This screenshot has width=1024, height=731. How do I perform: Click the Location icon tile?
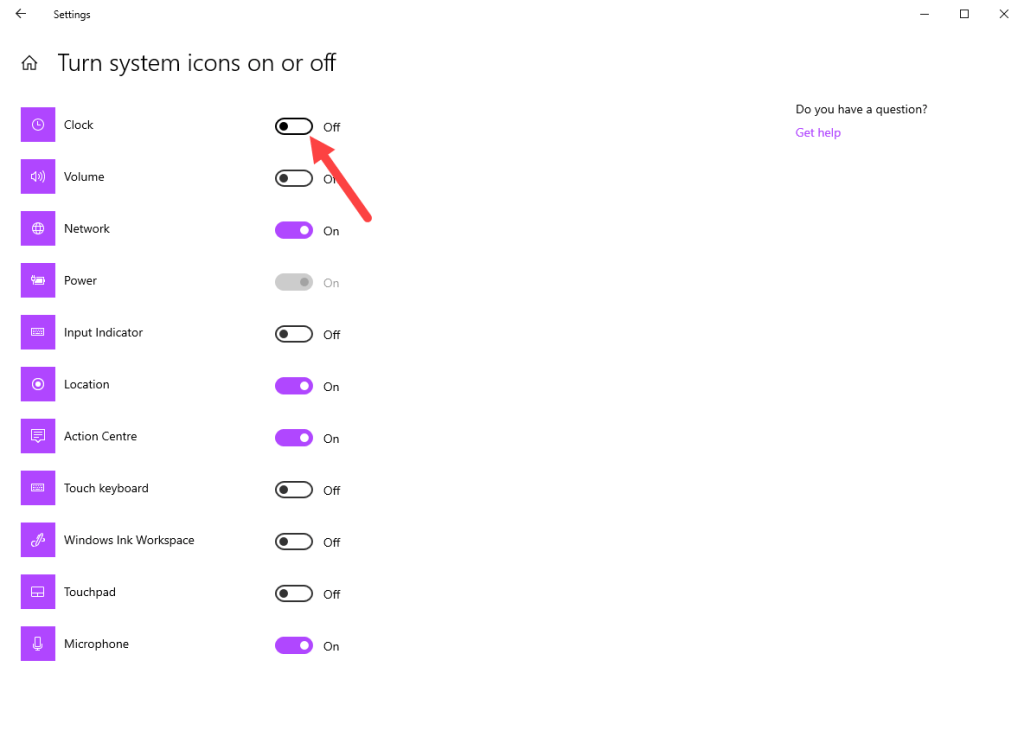[x=38, y=384]
